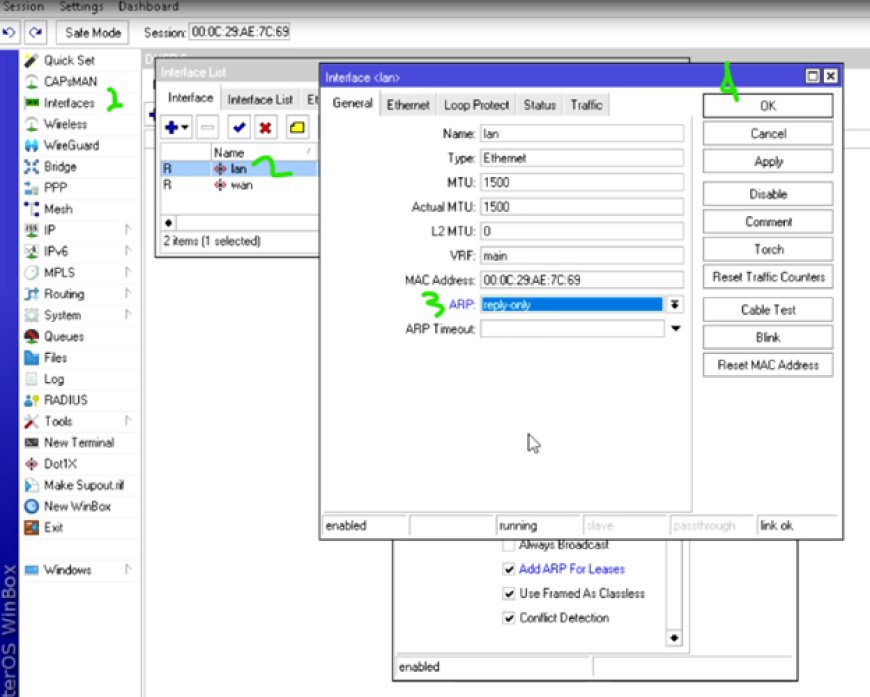Click the Name column header

point(264,152)
